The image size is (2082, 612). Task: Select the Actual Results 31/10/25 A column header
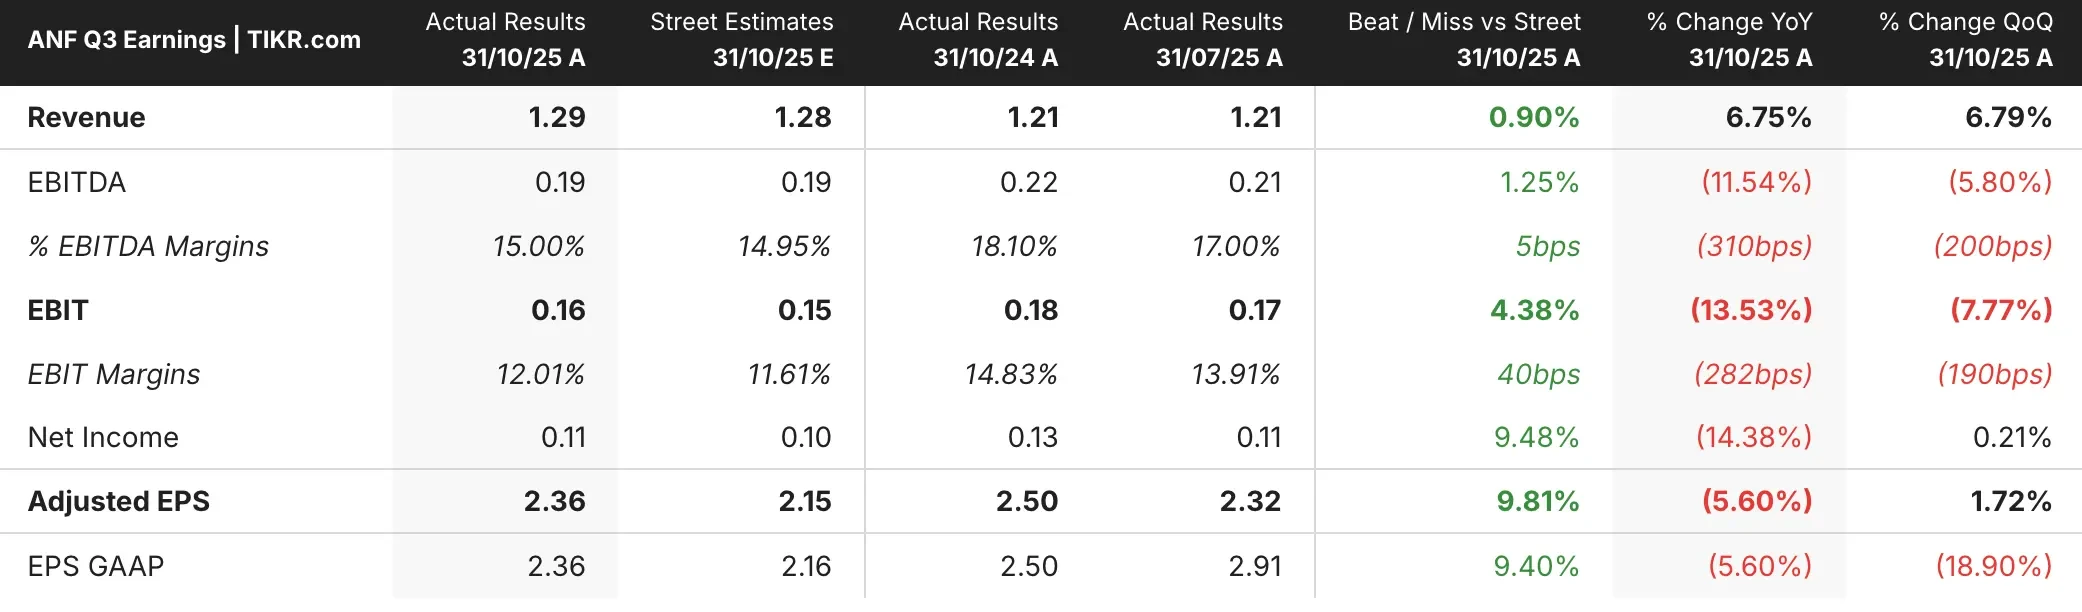506,40
